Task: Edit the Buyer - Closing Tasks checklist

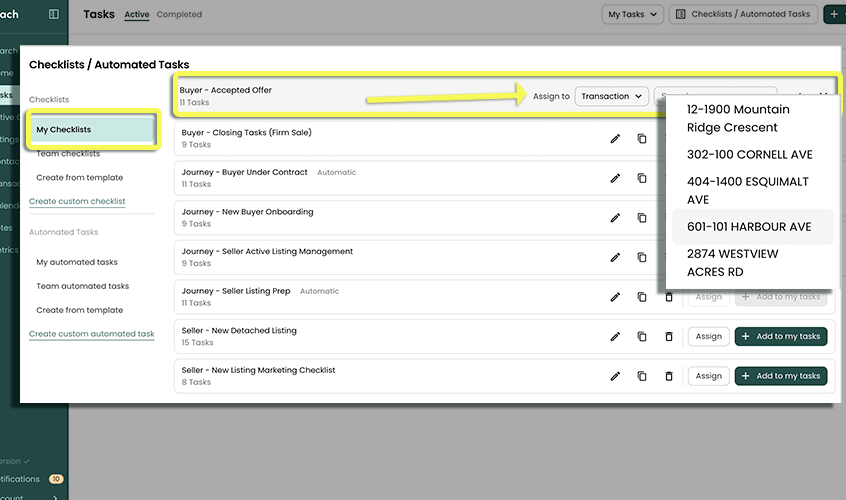Action: click(x=615, y=138)
